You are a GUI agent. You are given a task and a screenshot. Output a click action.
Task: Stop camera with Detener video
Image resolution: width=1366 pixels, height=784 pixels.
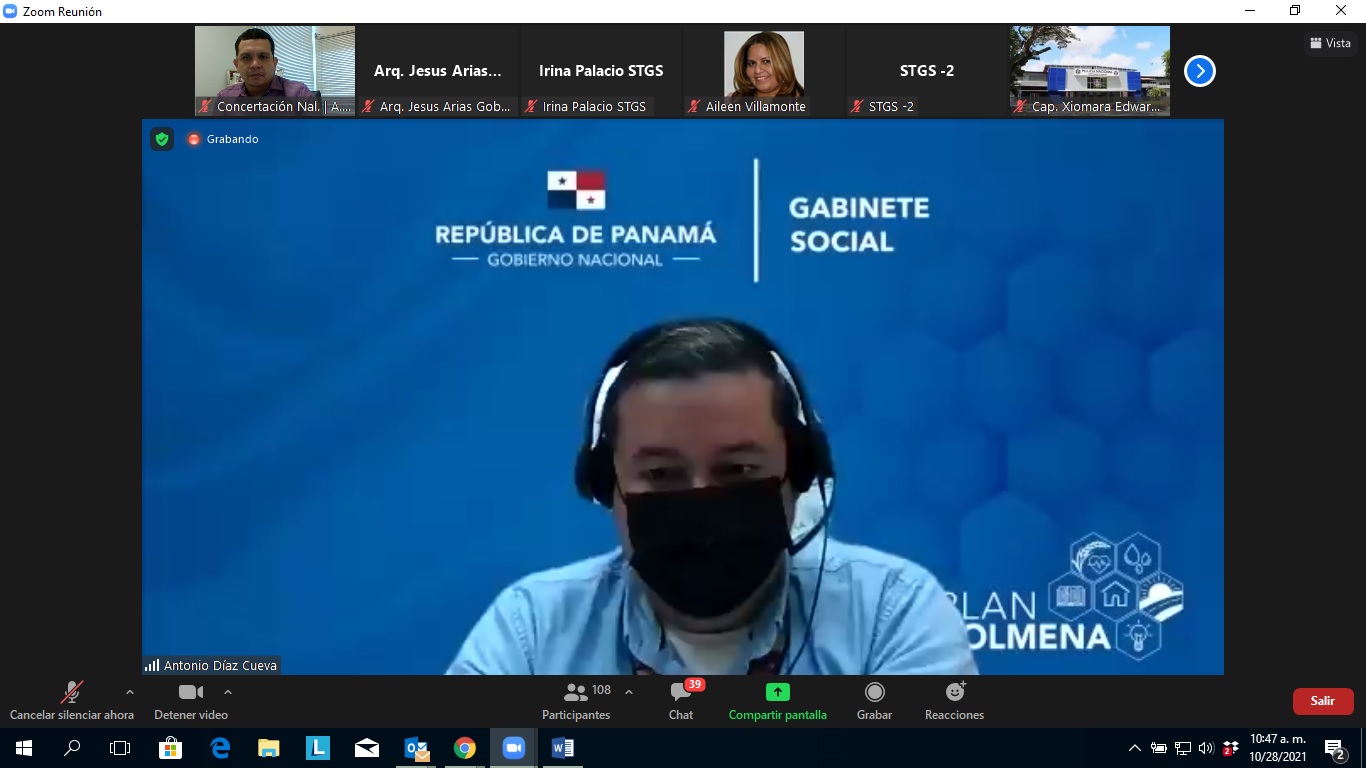(x=190, y=701)
